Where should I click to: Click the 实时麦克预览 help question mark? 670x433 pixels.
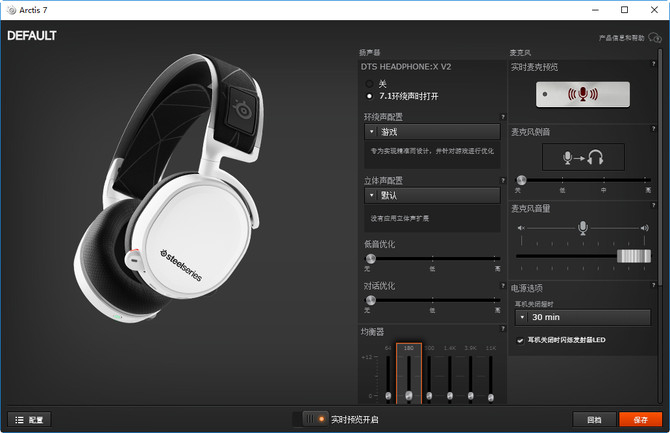(x=653, y=64)
